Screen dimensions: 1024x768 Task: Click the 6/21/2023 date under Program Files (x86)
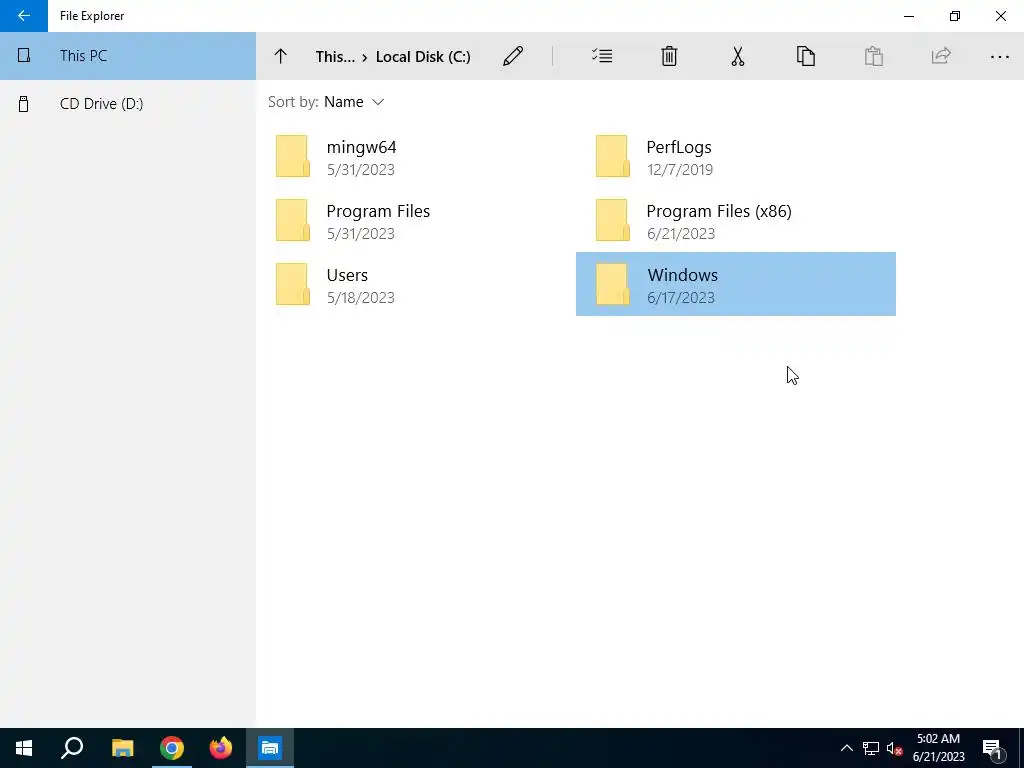tap(680, 234)
